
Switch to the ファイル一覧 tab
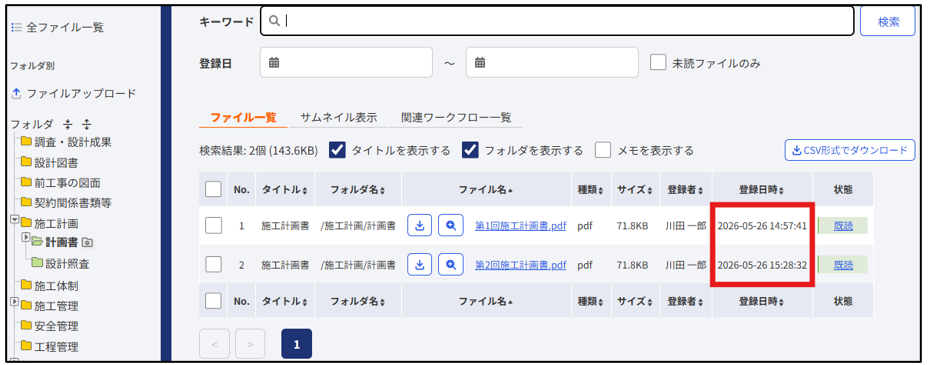pos(243,117)
